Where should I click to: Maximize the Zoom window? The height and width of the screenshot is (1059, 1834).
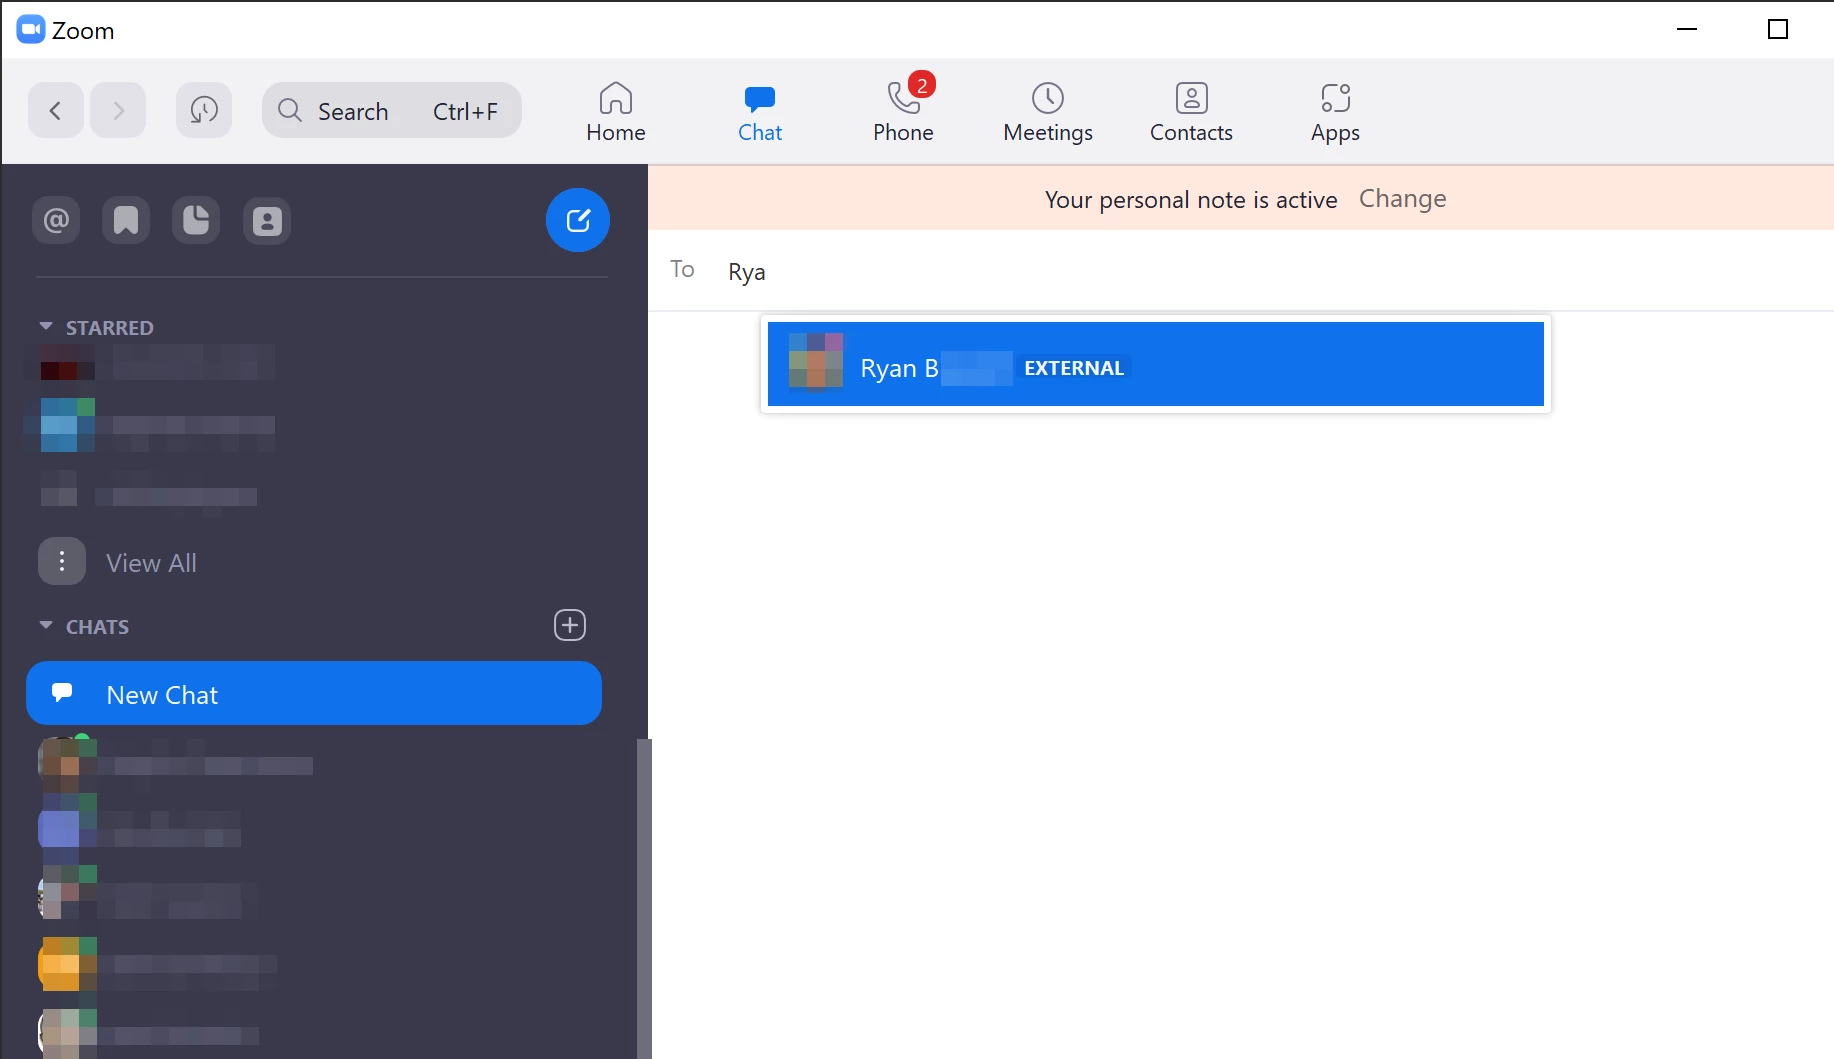[x=1778, y=30]
